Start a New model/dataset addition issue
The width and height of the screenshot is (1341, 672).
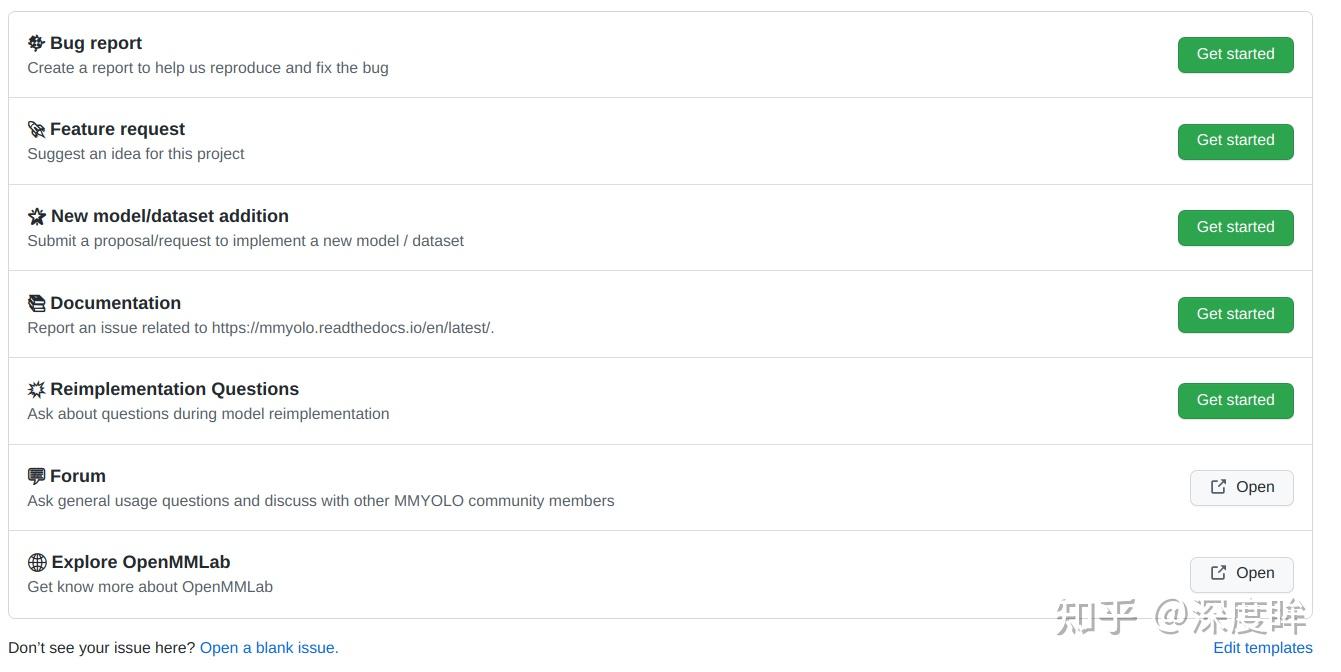(1235, 227)
